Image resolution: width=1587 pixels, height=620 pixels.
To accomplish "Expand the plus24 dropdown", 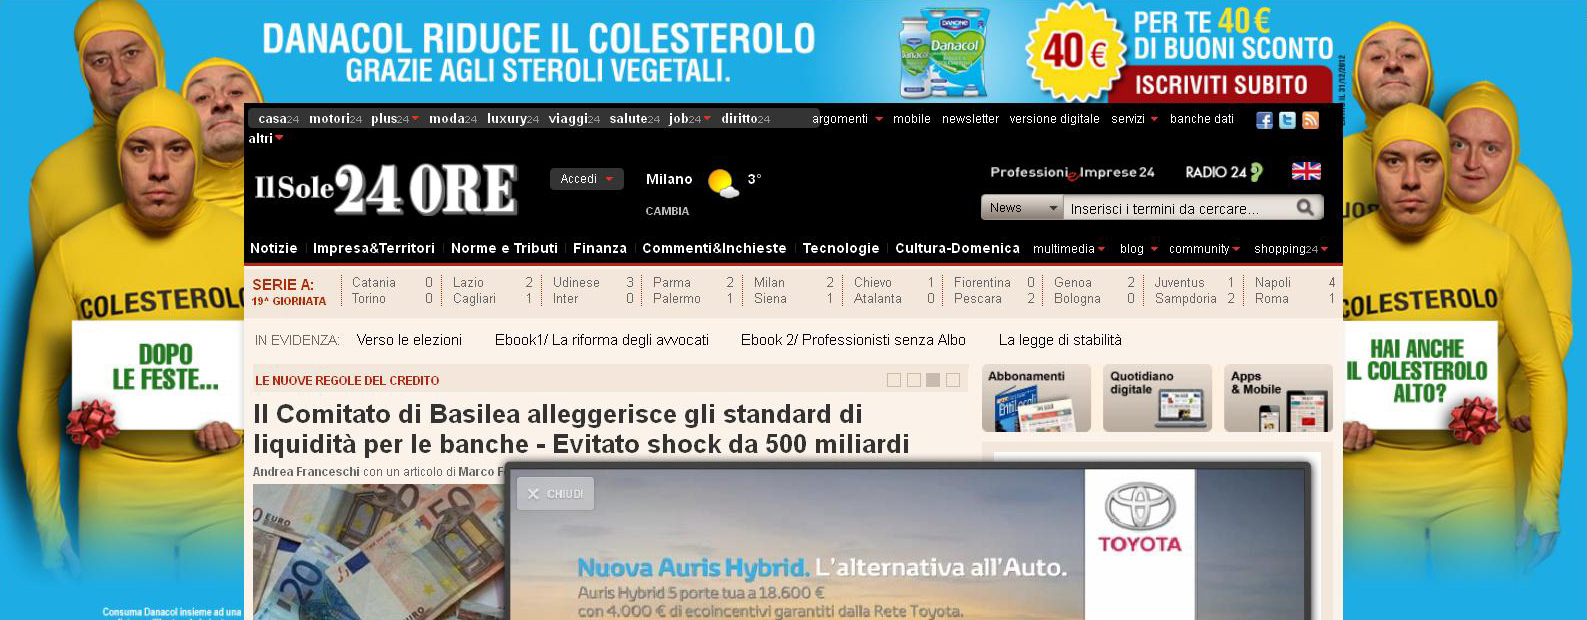I will click(x=395, y=119).
